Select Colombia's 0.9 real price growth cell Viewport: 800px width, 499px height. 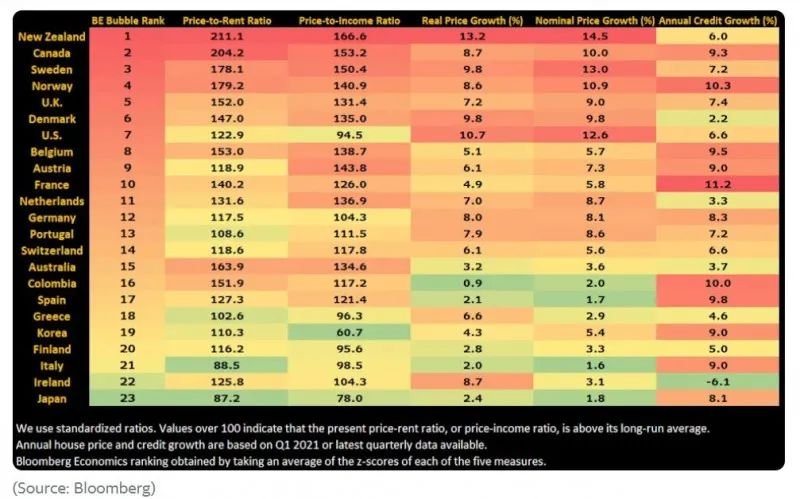(472, 283)
